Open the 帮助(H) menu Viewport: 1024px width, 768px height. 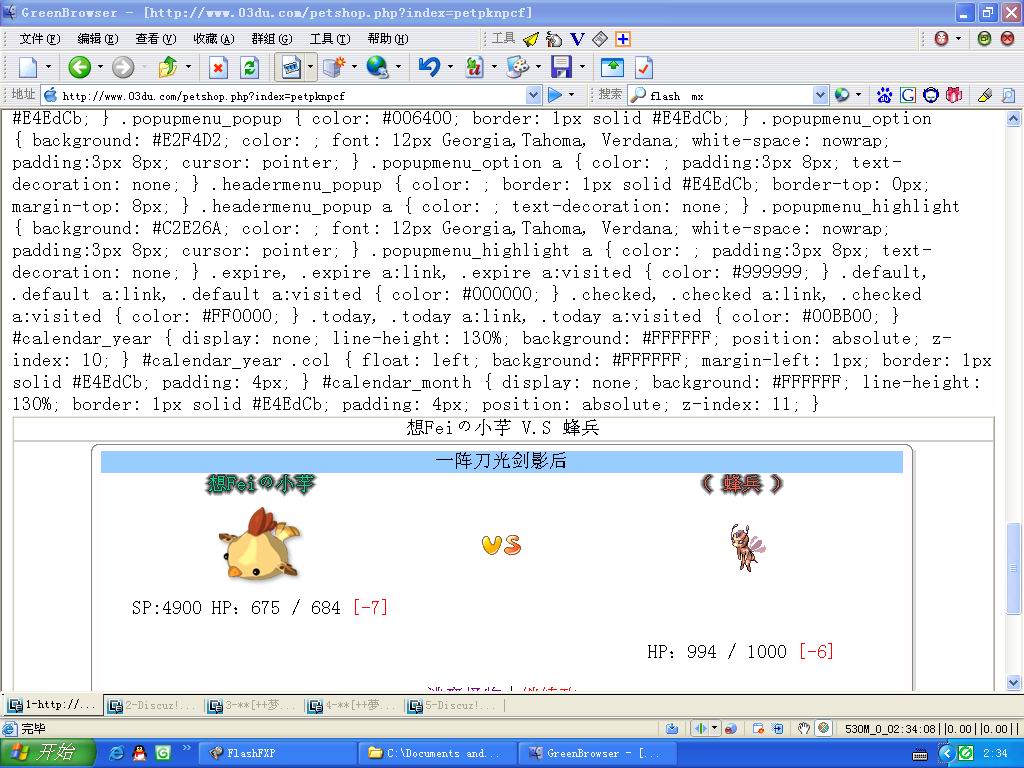pyautogui.click(x=388, y=39)
